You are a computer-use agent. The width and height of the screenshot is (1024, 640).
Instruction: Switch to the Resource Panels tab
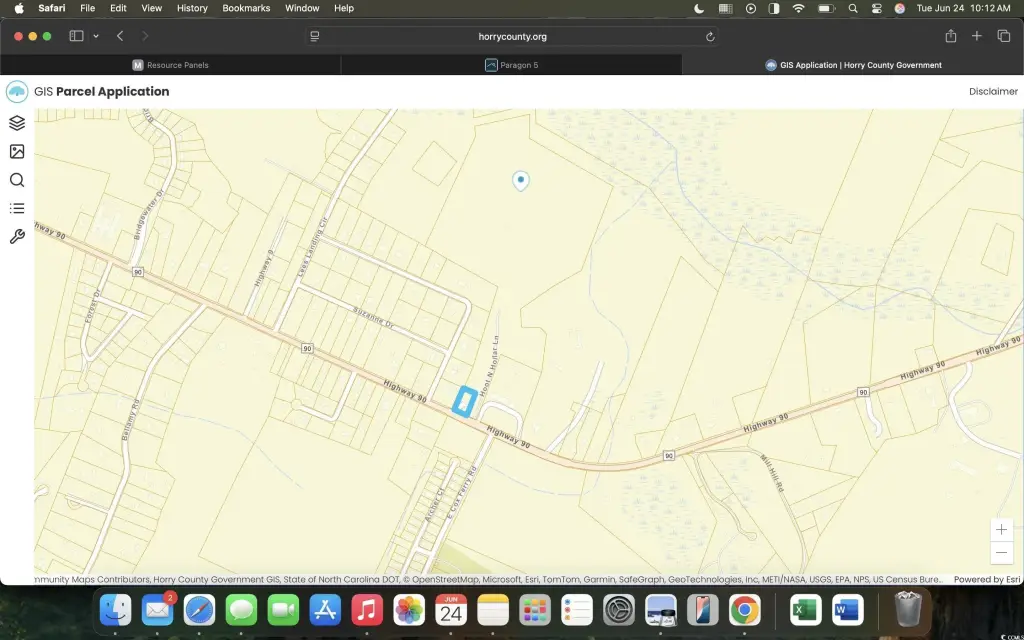(x=170, y=65)
